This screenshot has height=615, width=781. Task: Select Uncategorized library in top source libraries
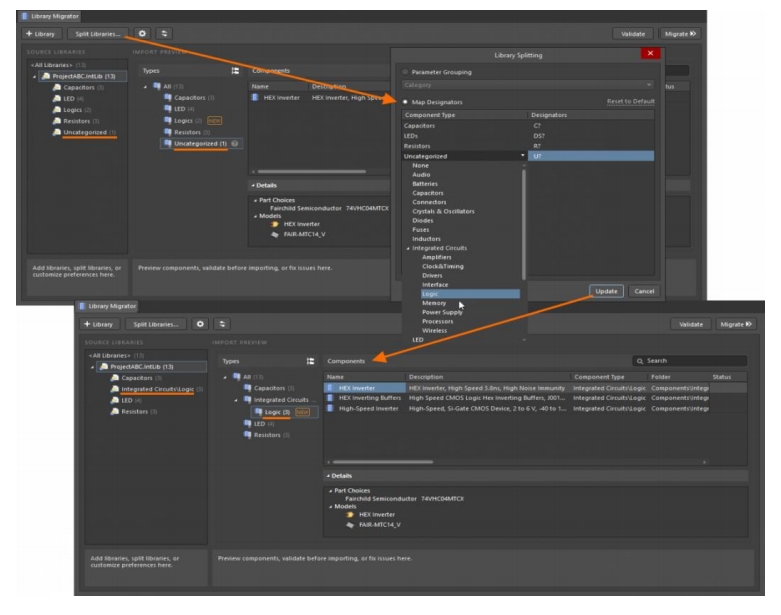tap(84, 132)
